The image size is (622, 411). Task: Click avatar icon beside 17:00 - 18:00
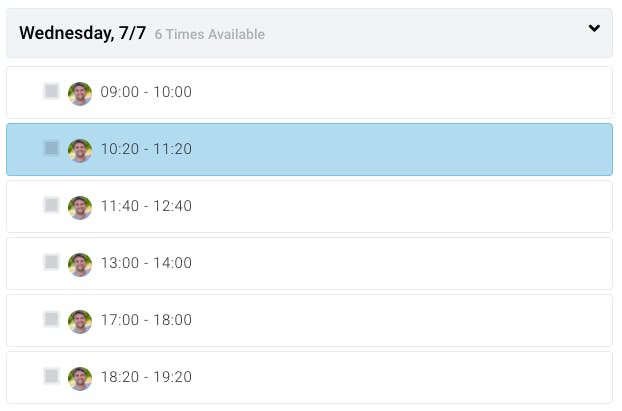tap(80, 322)
